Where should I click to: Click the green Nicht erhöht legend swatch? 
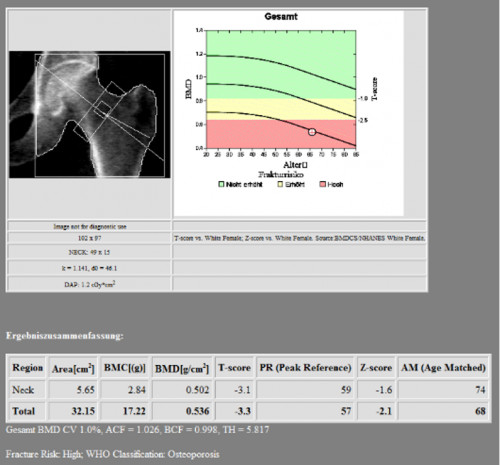[221, 184]
